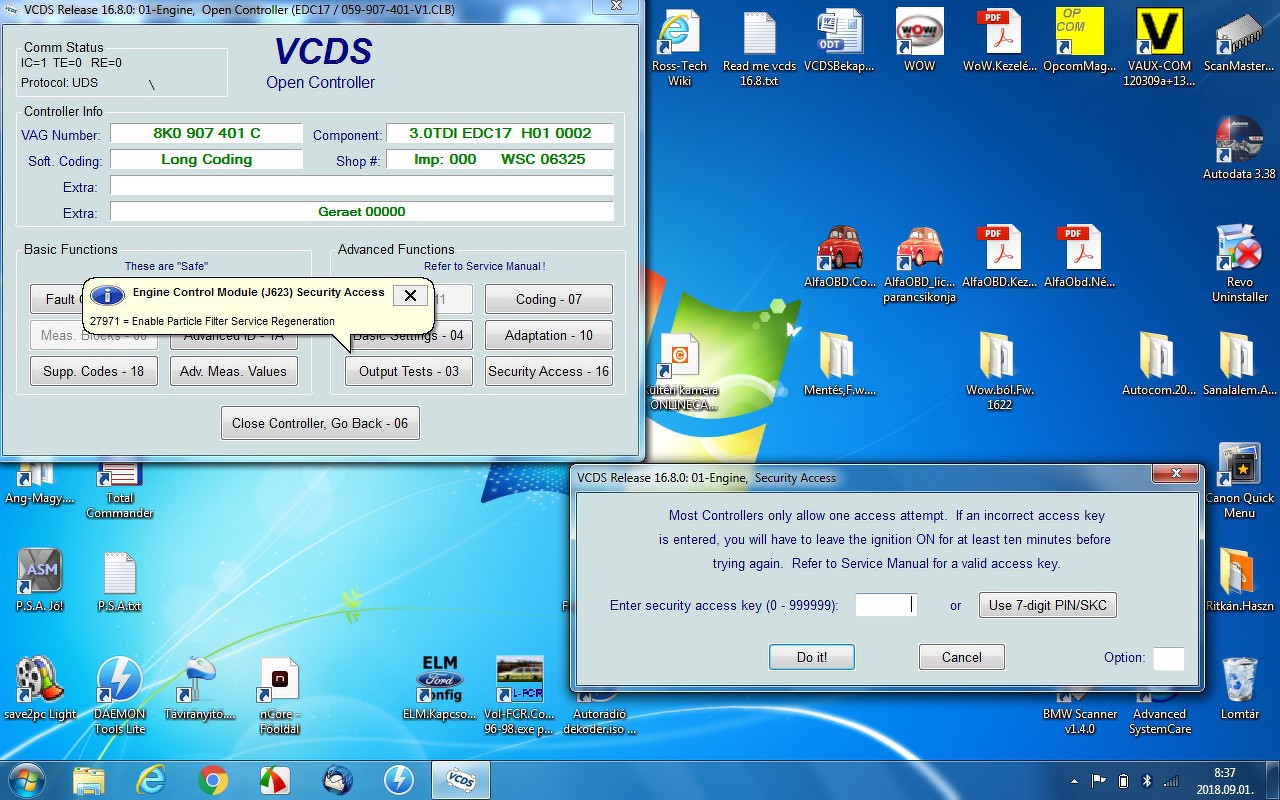Launch the Vol-FCR.Co desktop shortcut

point(519,695)
